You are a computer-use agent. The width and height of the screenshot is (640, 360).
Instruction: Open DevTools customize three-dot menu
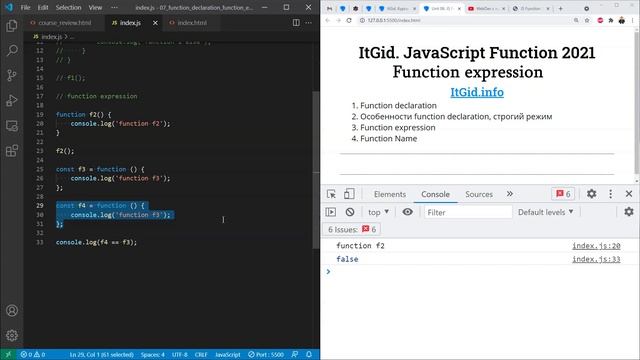[x=611, y=194]
